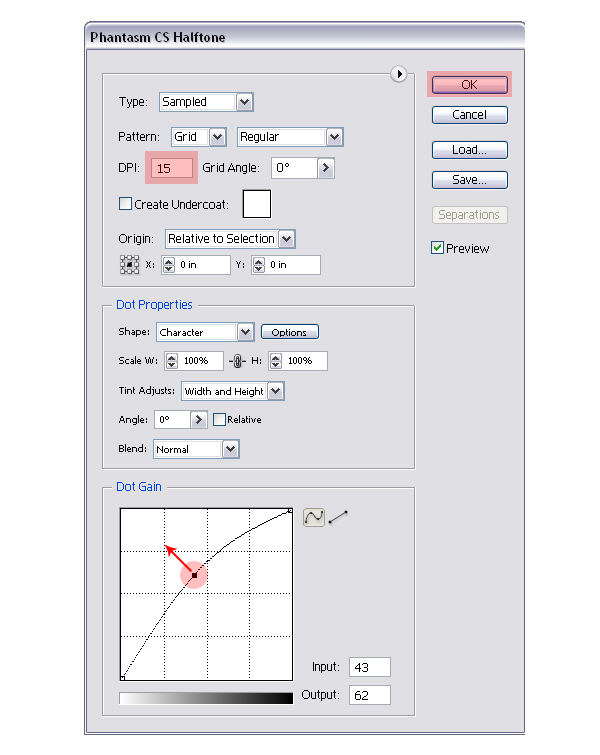Click the Grid Angle value field
The image size is (600, 755).
[x=294, y=168]
